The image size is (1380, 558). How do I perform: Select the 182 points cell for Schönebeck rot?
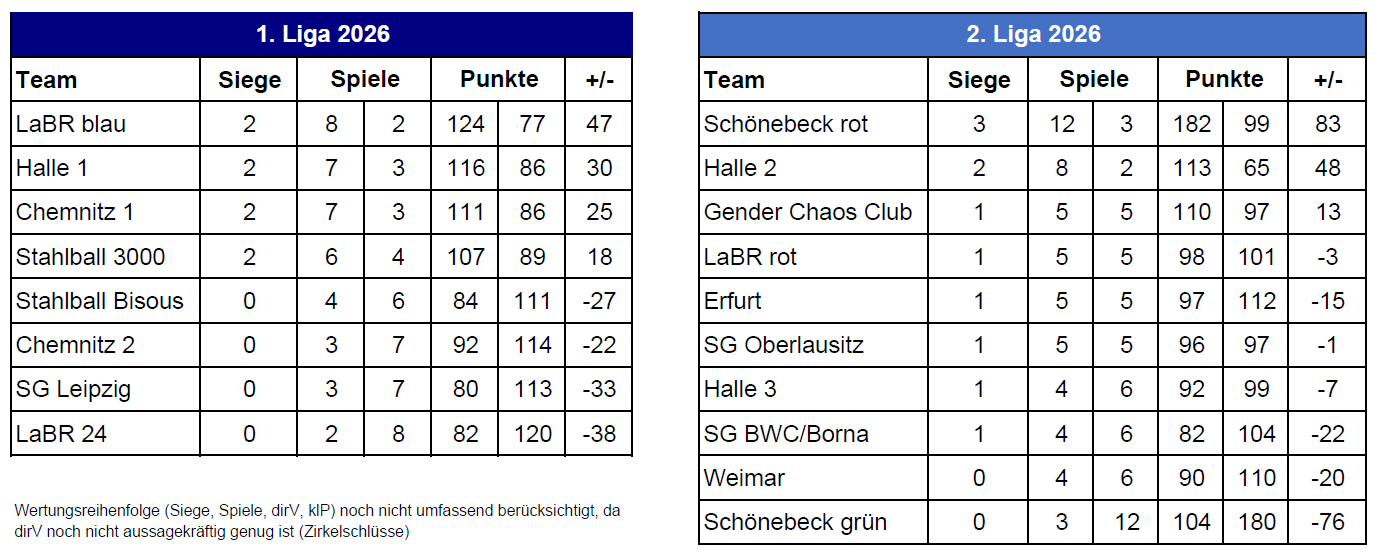pyautogui.click(x=1191, y=124)
